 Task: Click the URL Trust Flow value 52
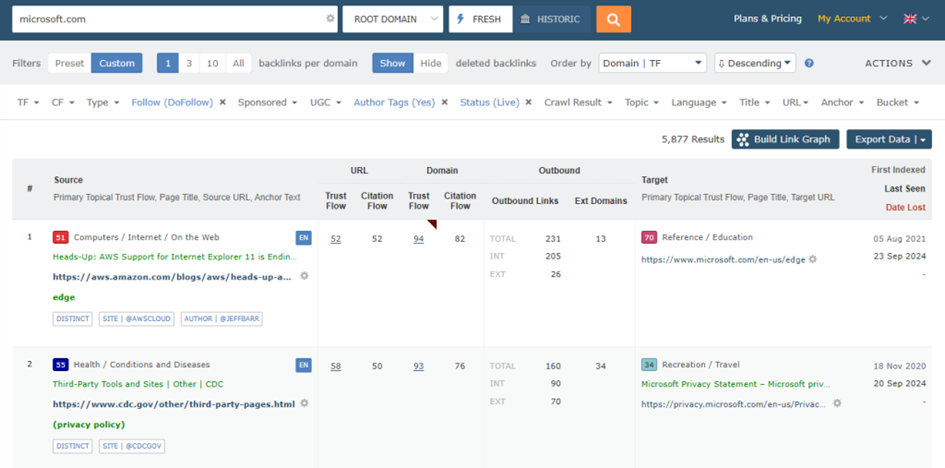tap(336, 239)
